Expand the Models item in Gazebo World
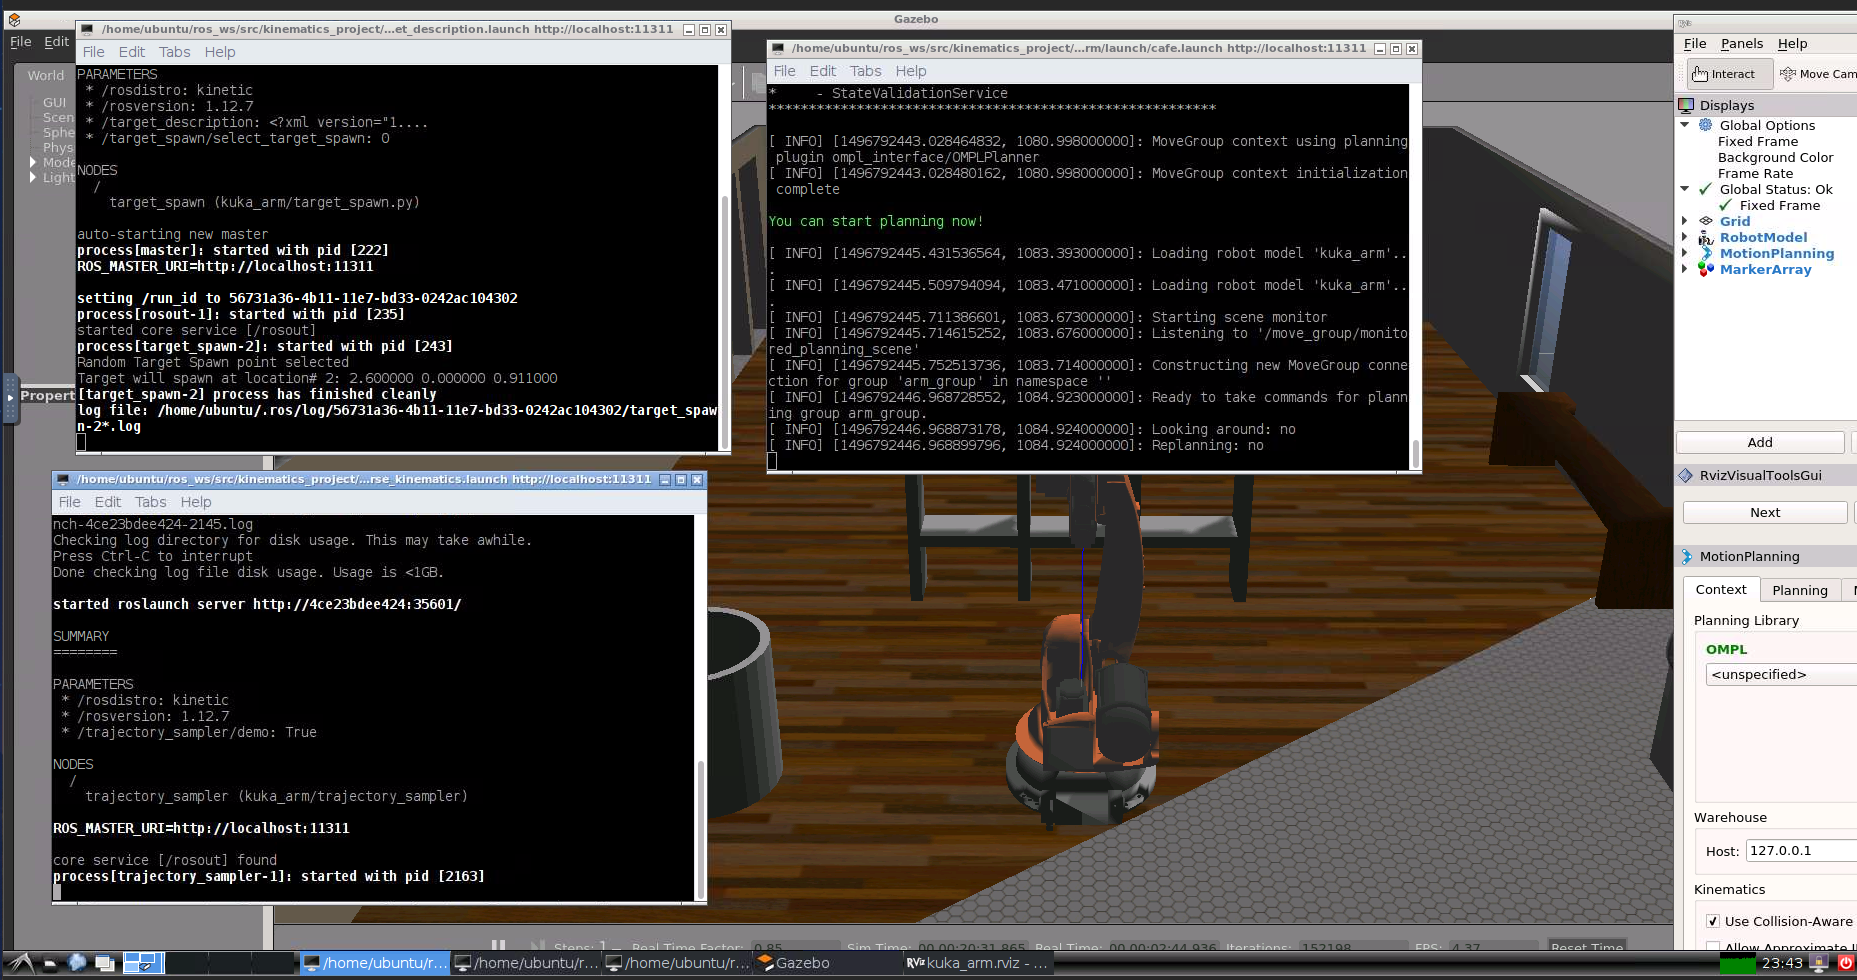The height and width of the screenshot is (980, 1857). pos(33,162)
